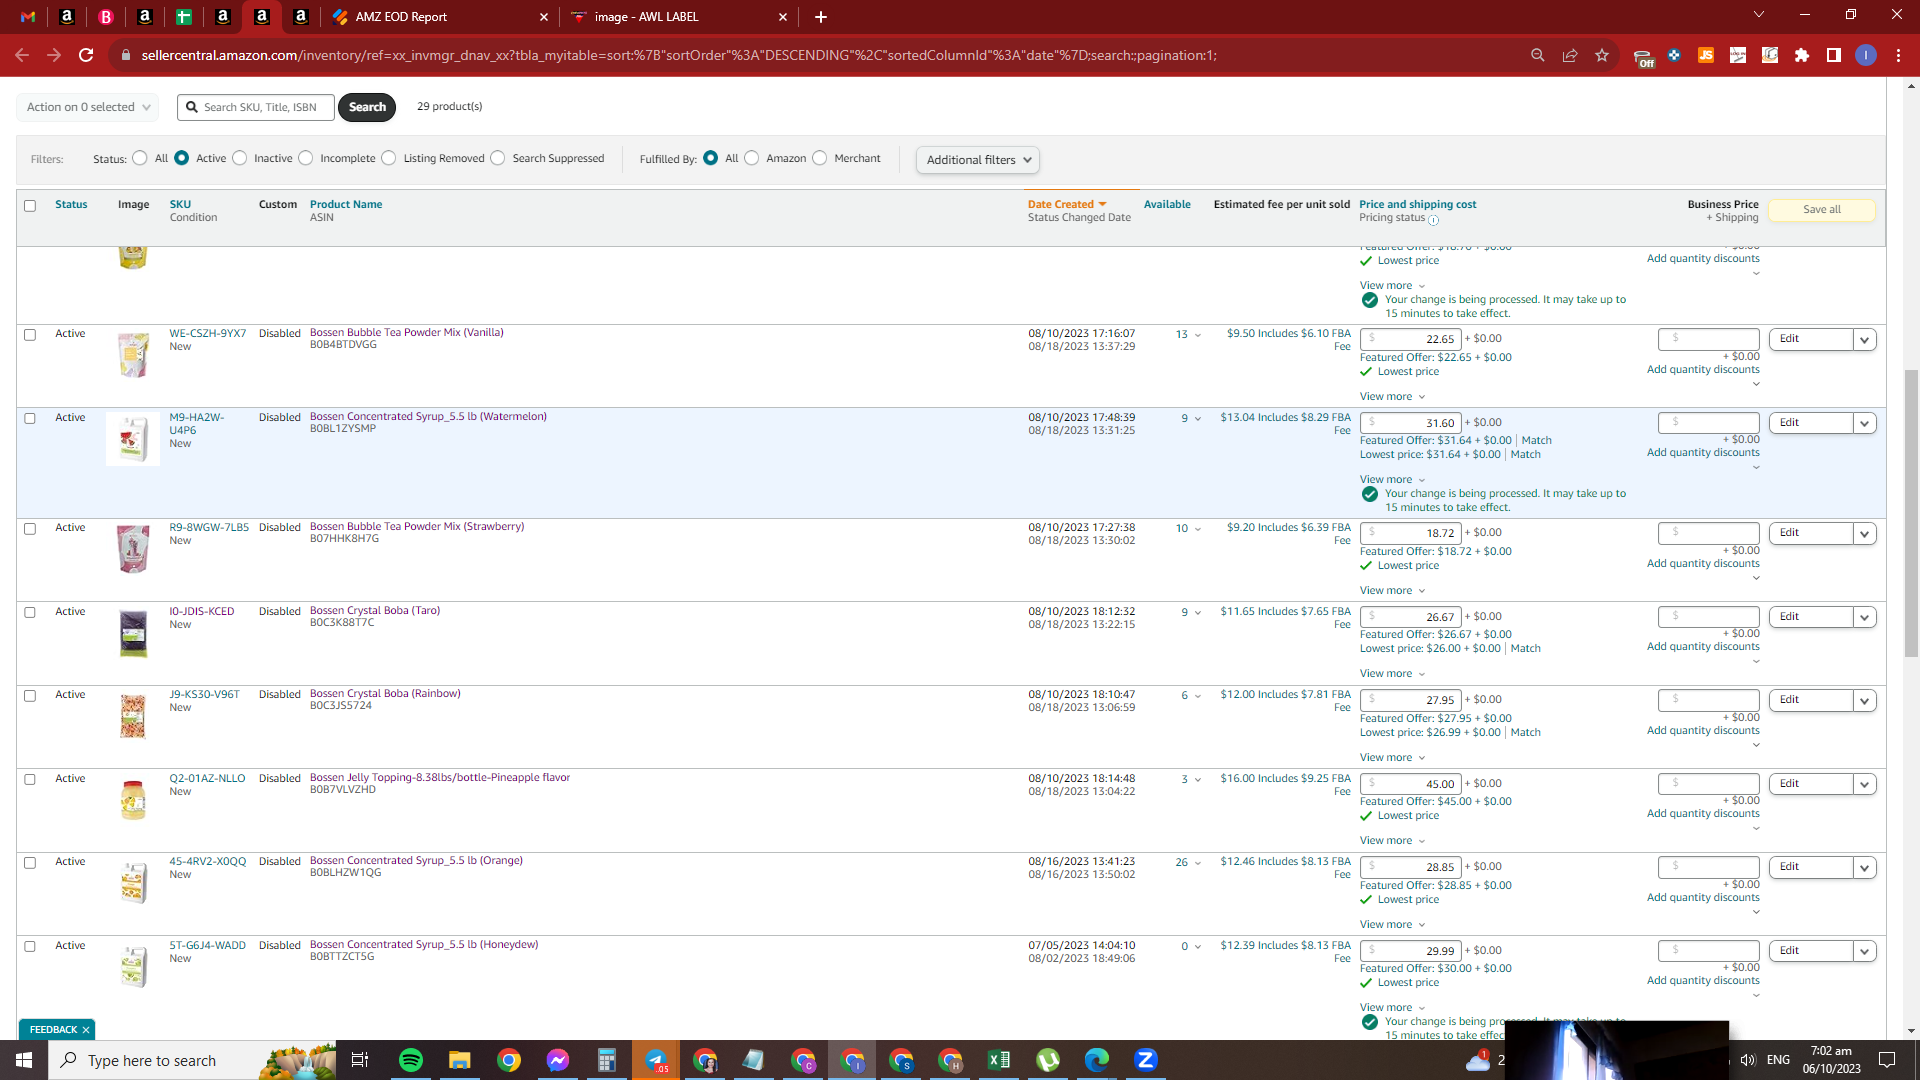Open the Calculator from the taskbar

607,1060
